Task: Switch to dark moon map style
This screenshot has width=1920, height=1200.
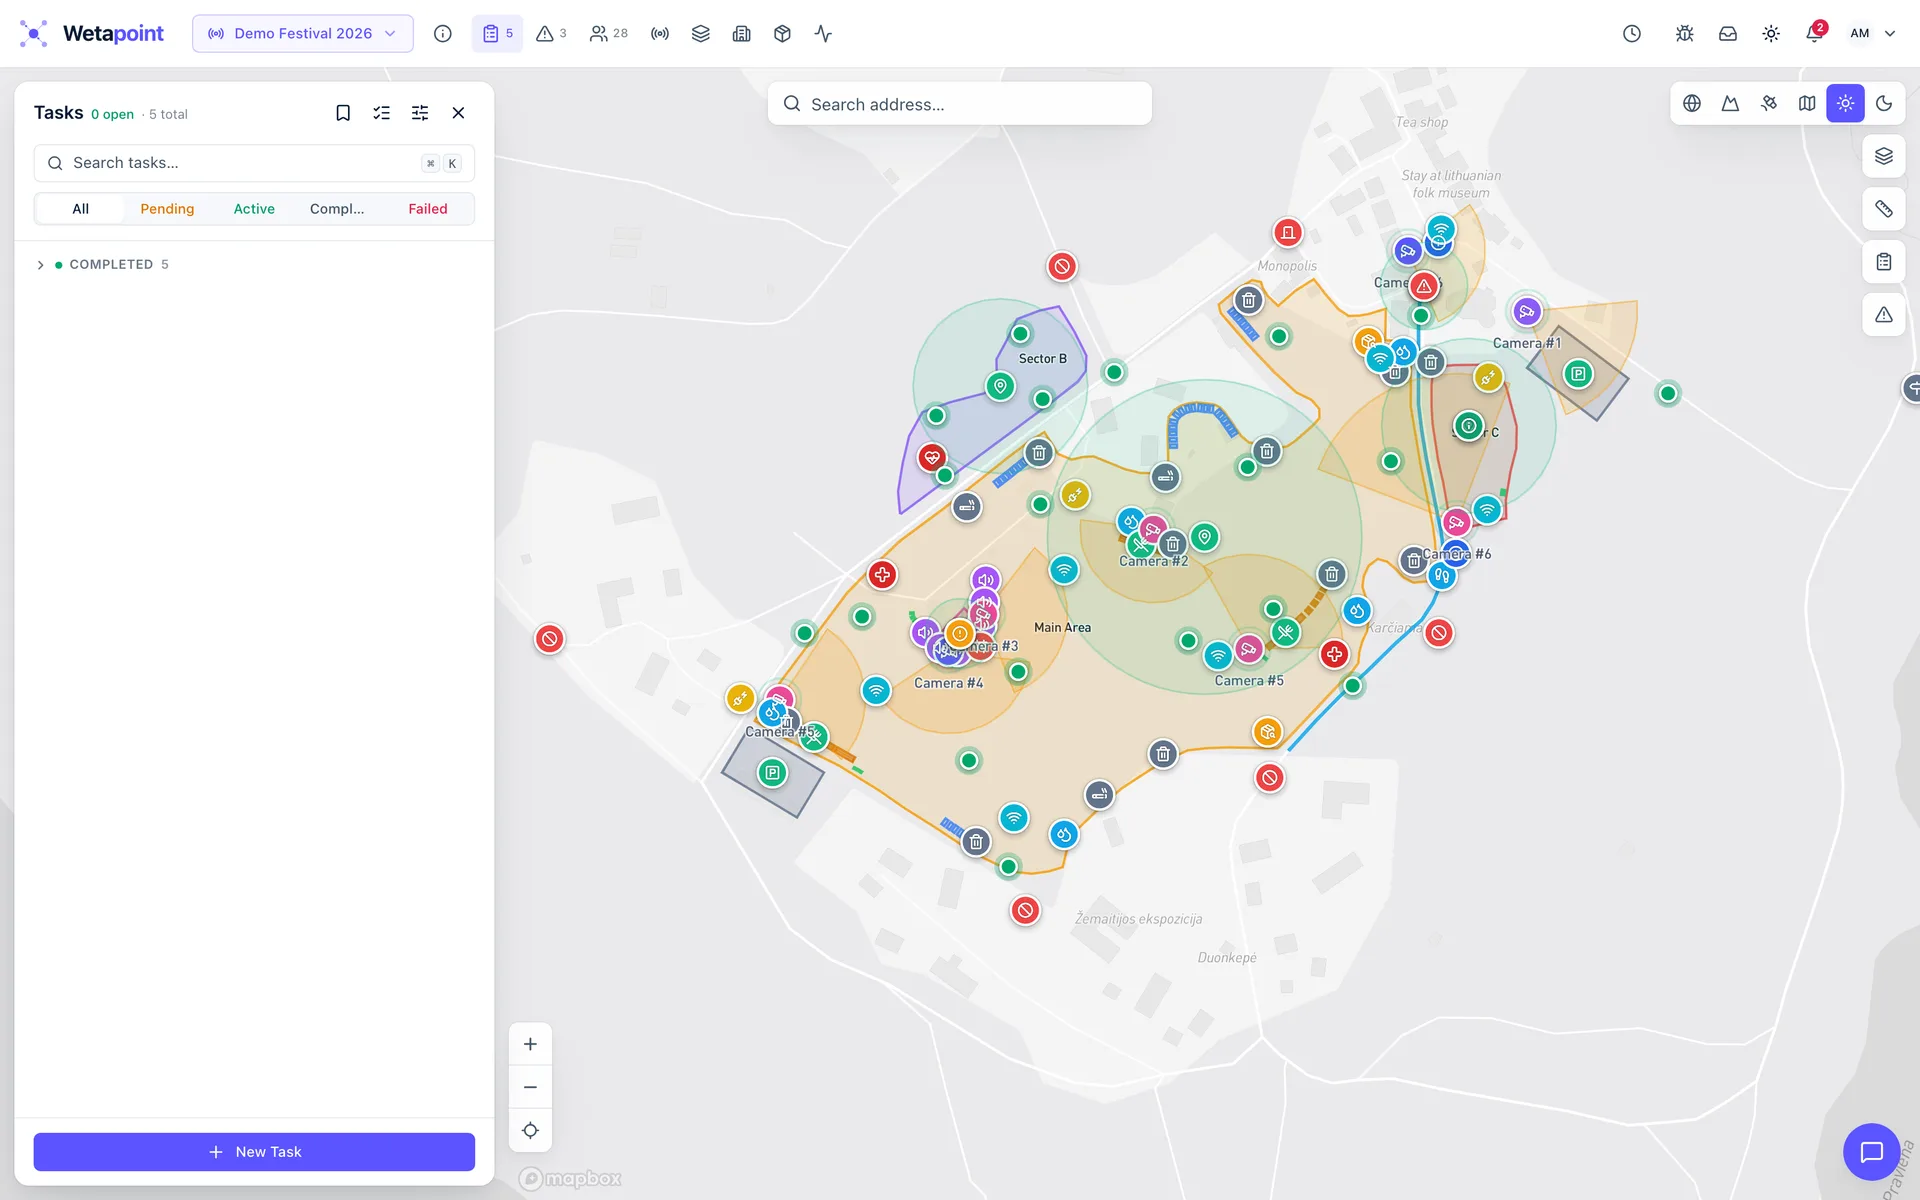Action: pos(1884,103)
